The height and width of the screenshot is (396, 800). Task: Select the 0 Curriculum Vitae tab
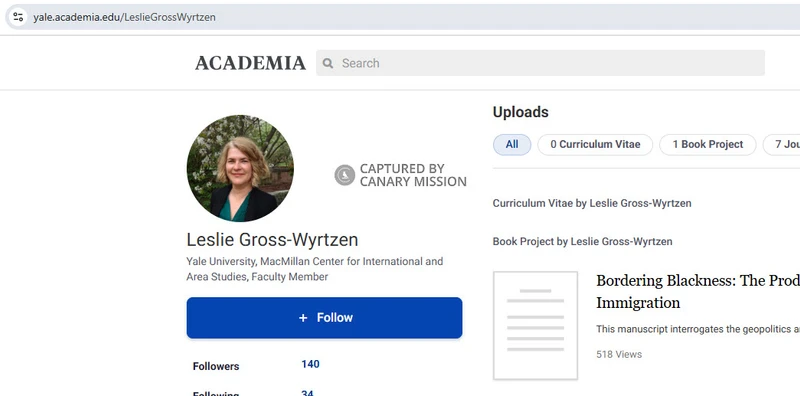point(595,145)
